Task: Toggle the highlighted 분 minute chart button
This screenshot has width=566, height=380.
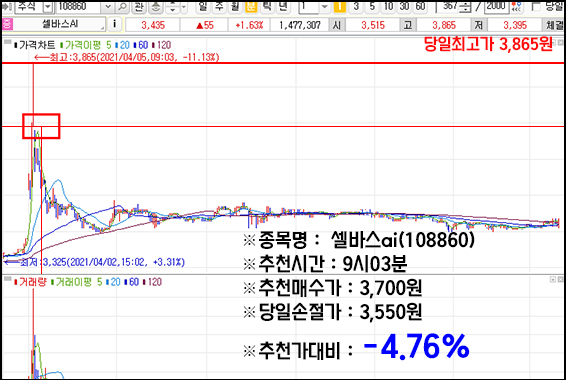Action: (251, 6)
